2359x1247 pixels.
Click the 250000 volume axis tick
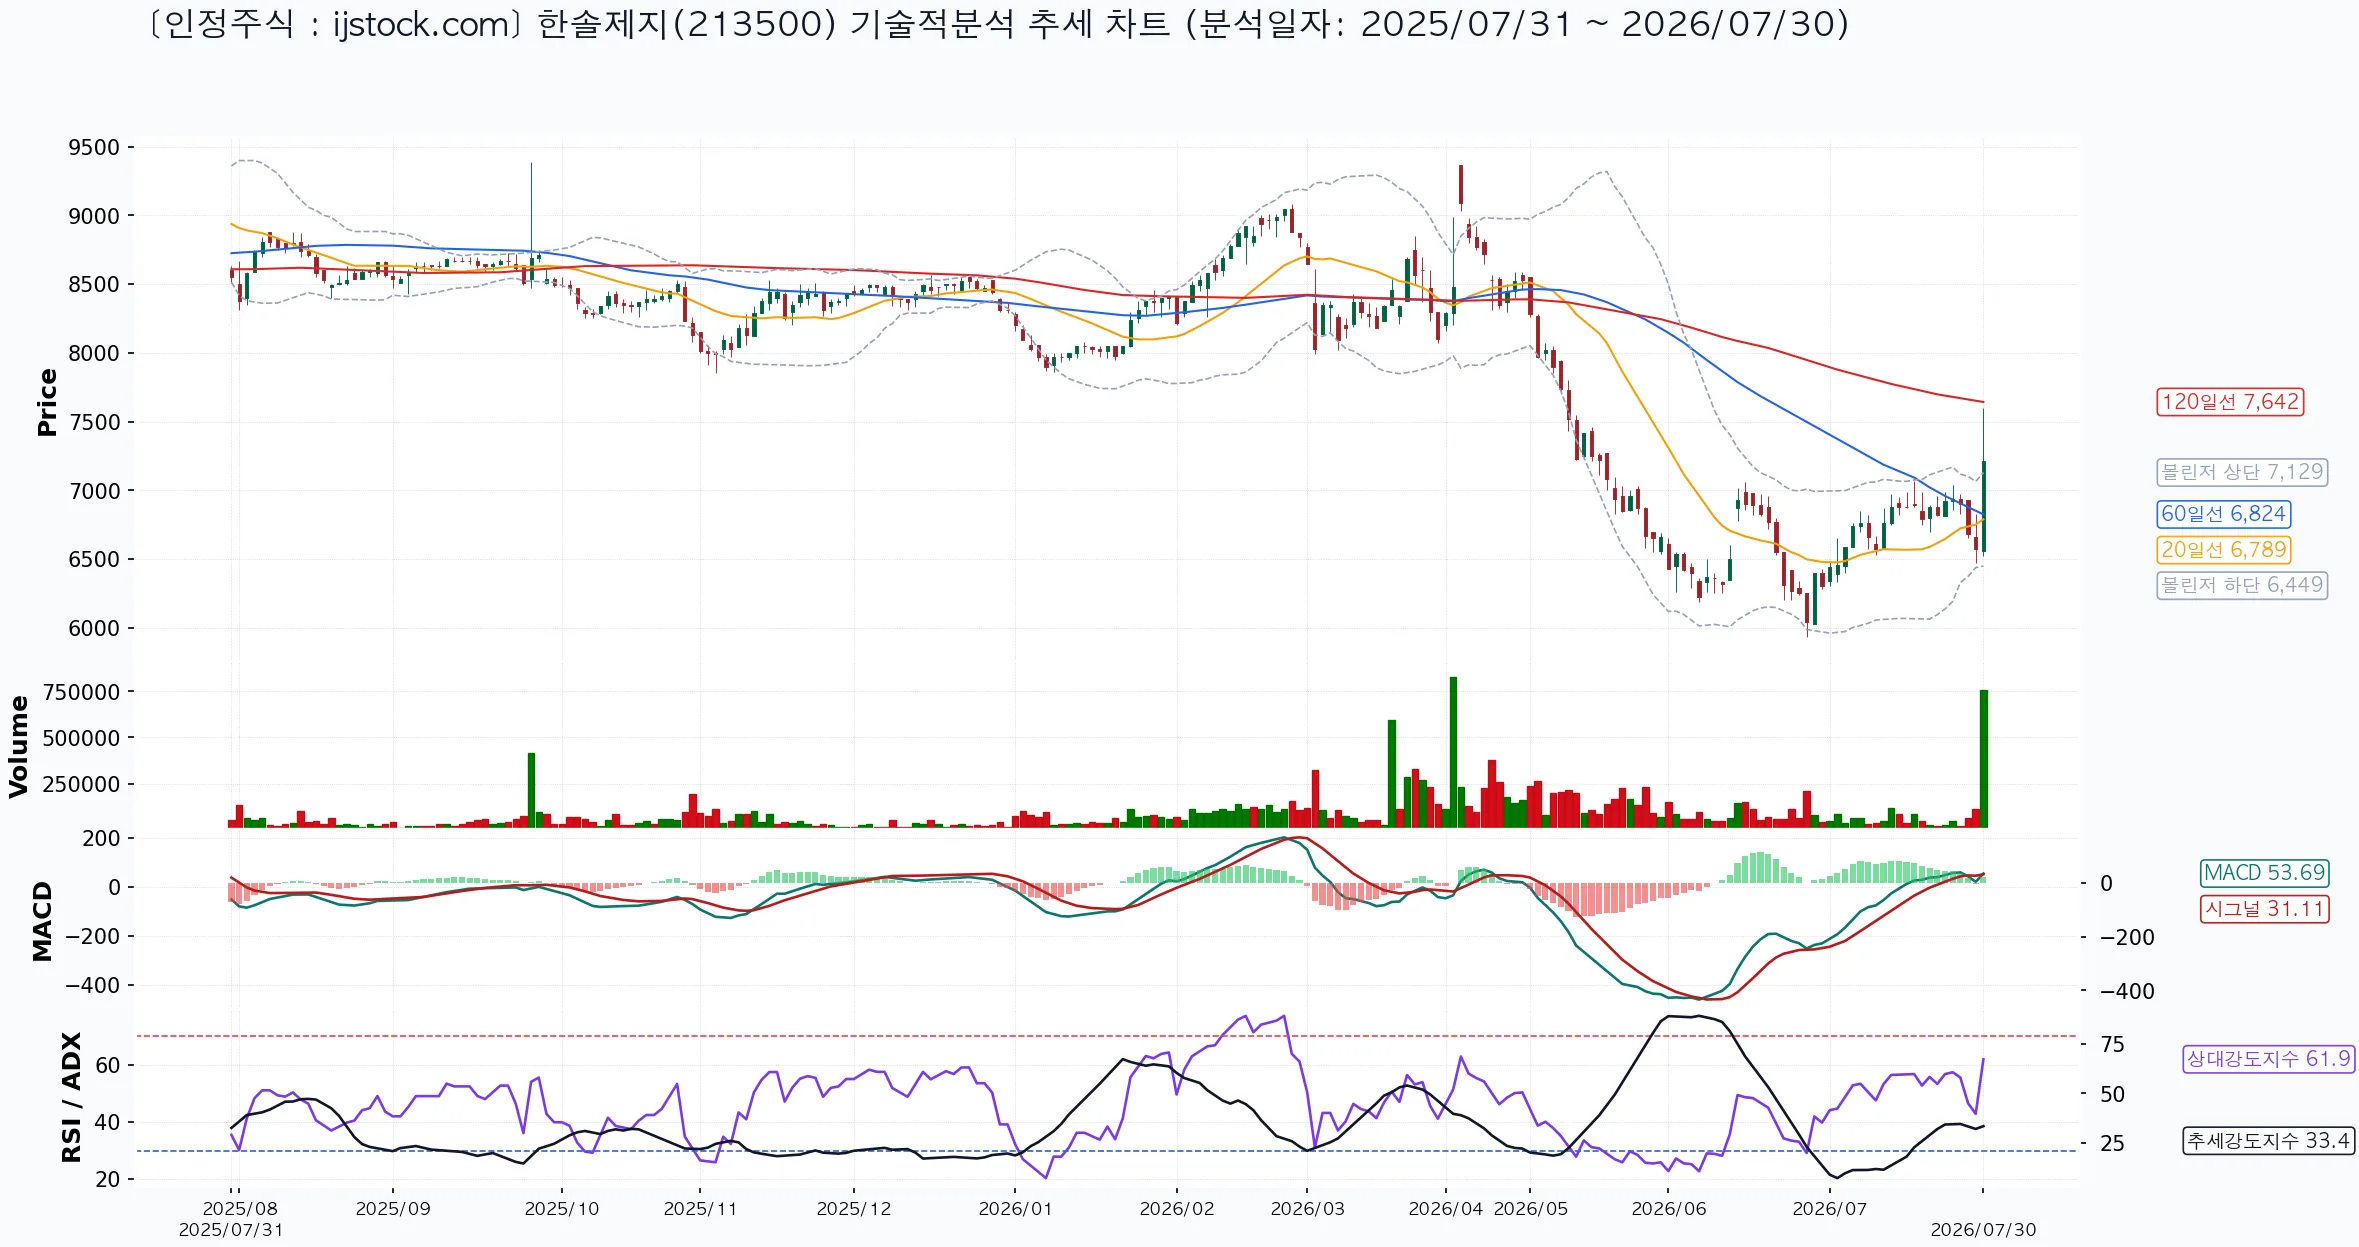pos(81,784)
